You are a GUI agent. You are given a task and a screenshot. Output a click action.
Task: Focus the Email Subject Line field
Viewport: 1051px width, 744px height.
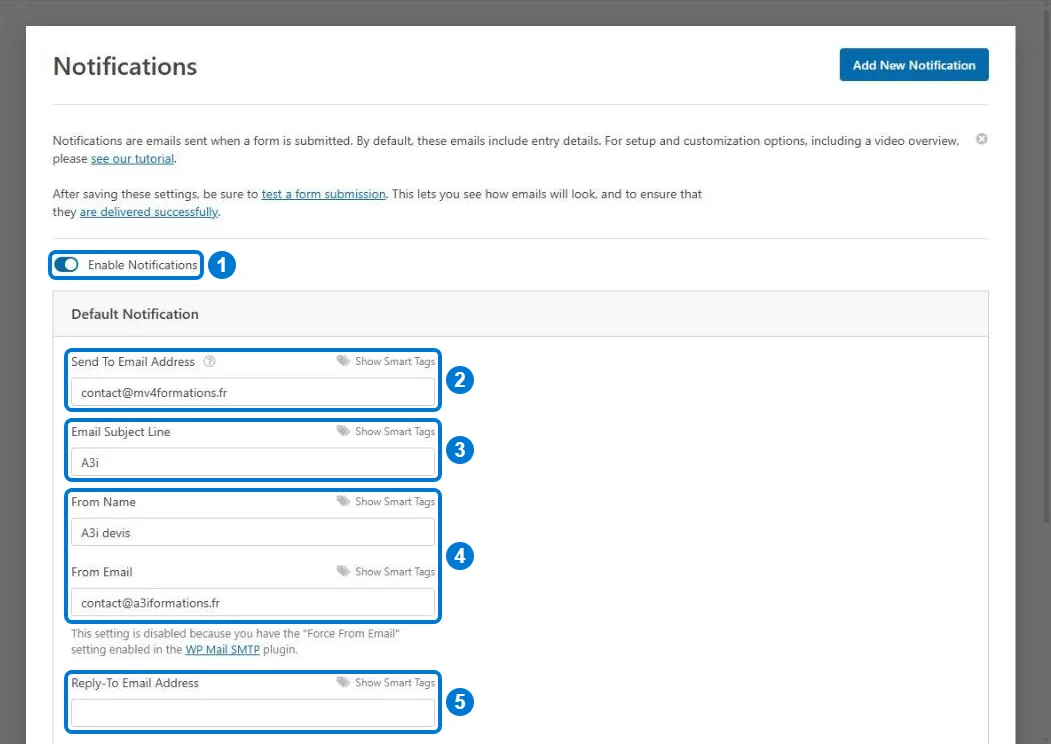[x=253, y=462]
